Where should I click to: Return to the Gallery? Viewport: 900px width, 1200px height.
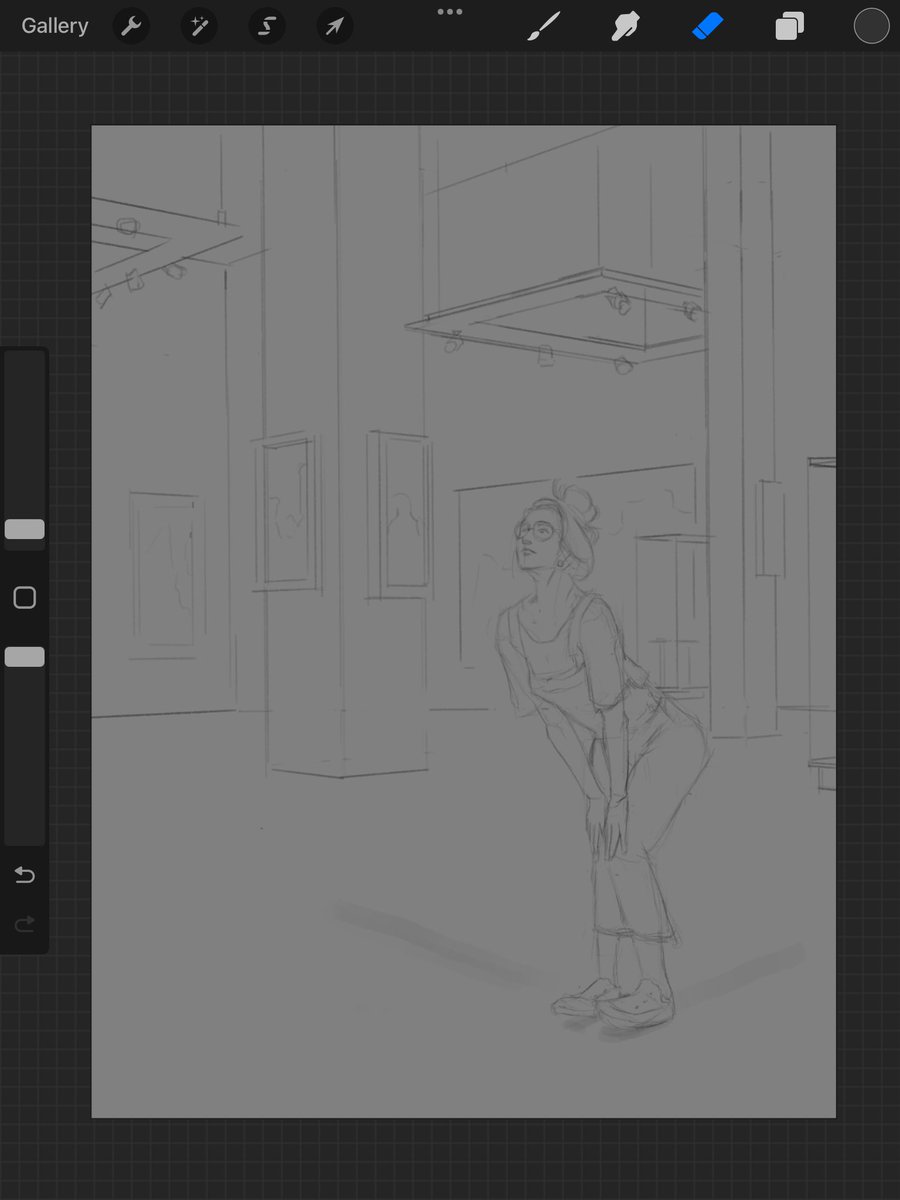click(x=55, y=26)
